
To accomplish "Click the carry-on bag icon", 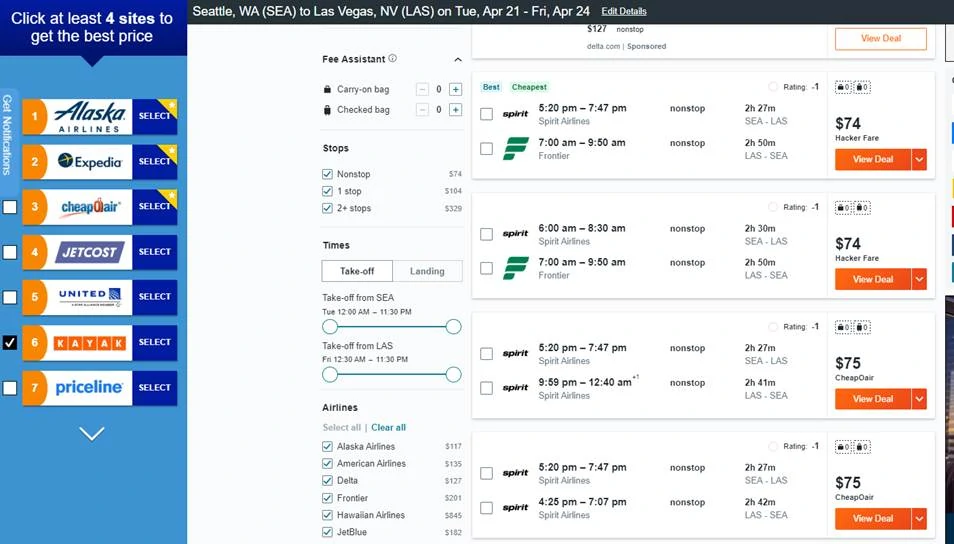I will [x=327, y=89].
